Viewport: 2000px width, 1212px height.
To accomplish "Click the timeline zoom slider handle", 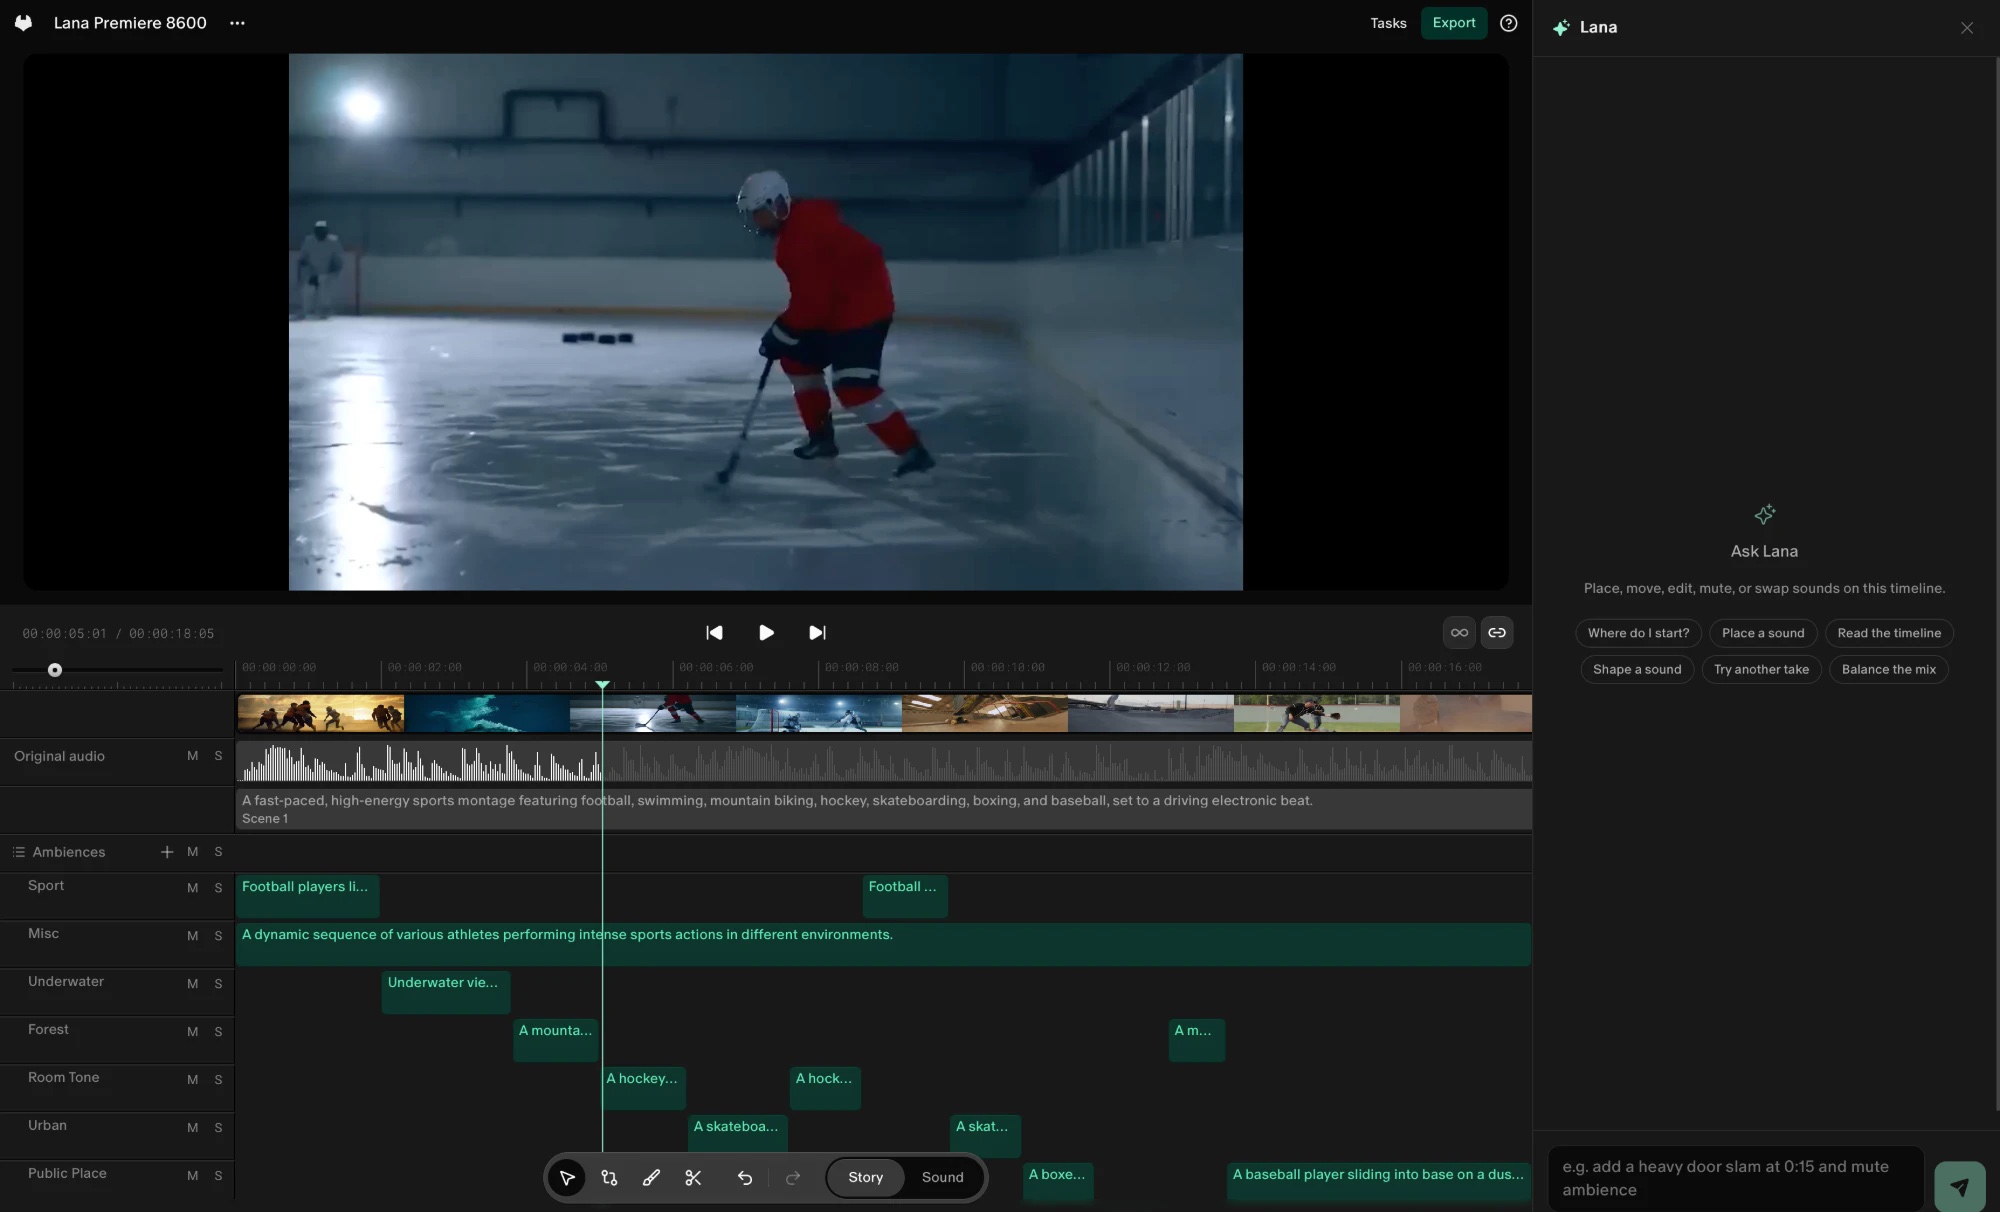I will pyautogui.click(x=55, y=670).
